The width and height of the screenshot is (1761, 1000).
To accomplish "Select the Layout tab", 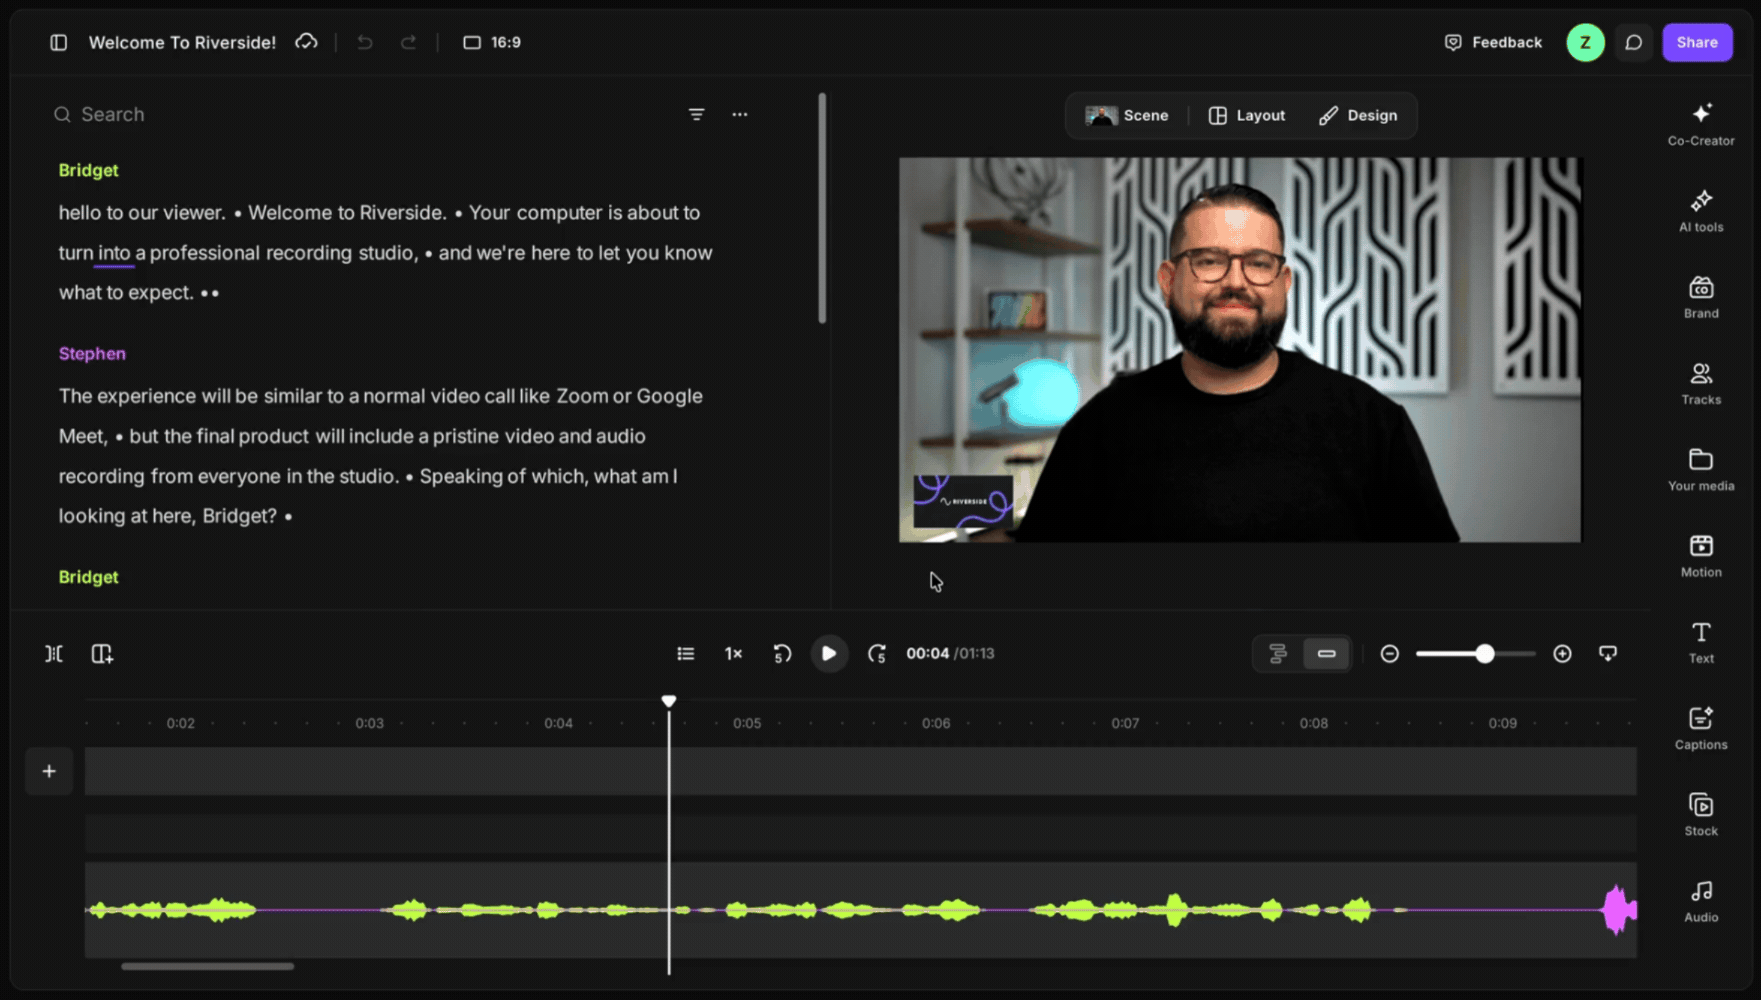I will point(1247,115).
